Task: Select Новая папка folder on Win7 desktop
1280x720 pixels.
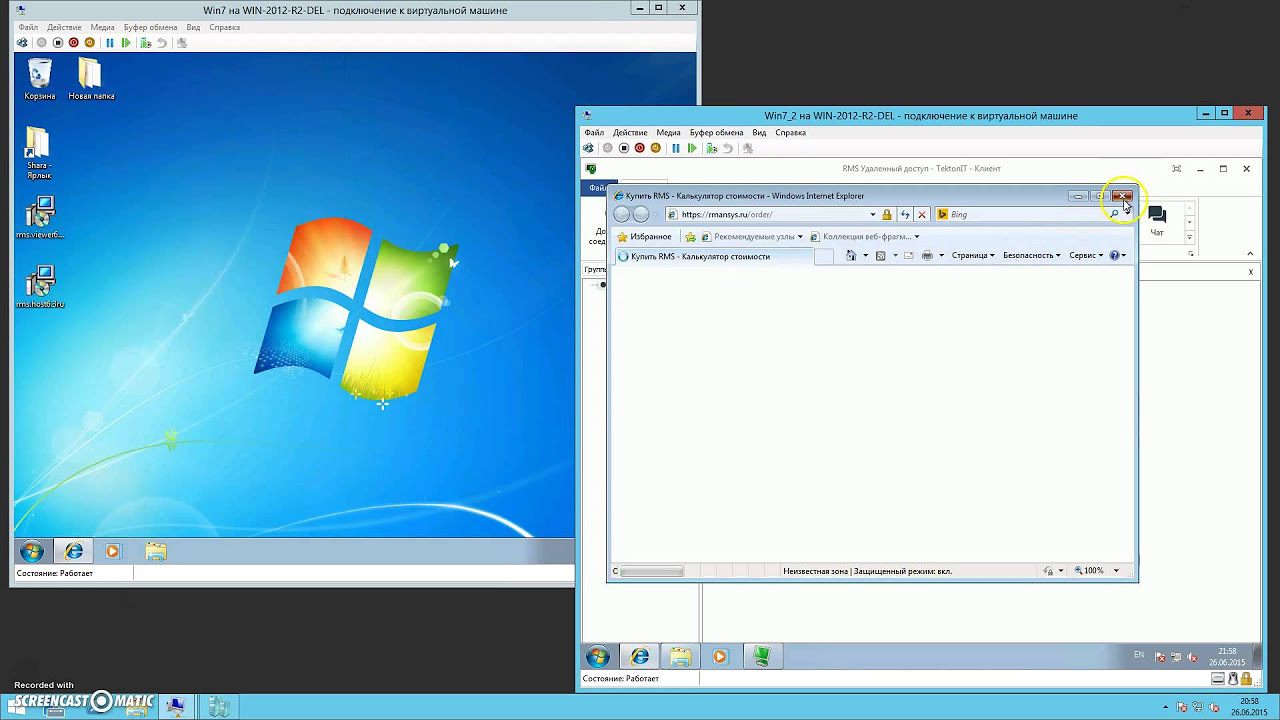Action: click(x=91, y=79)
